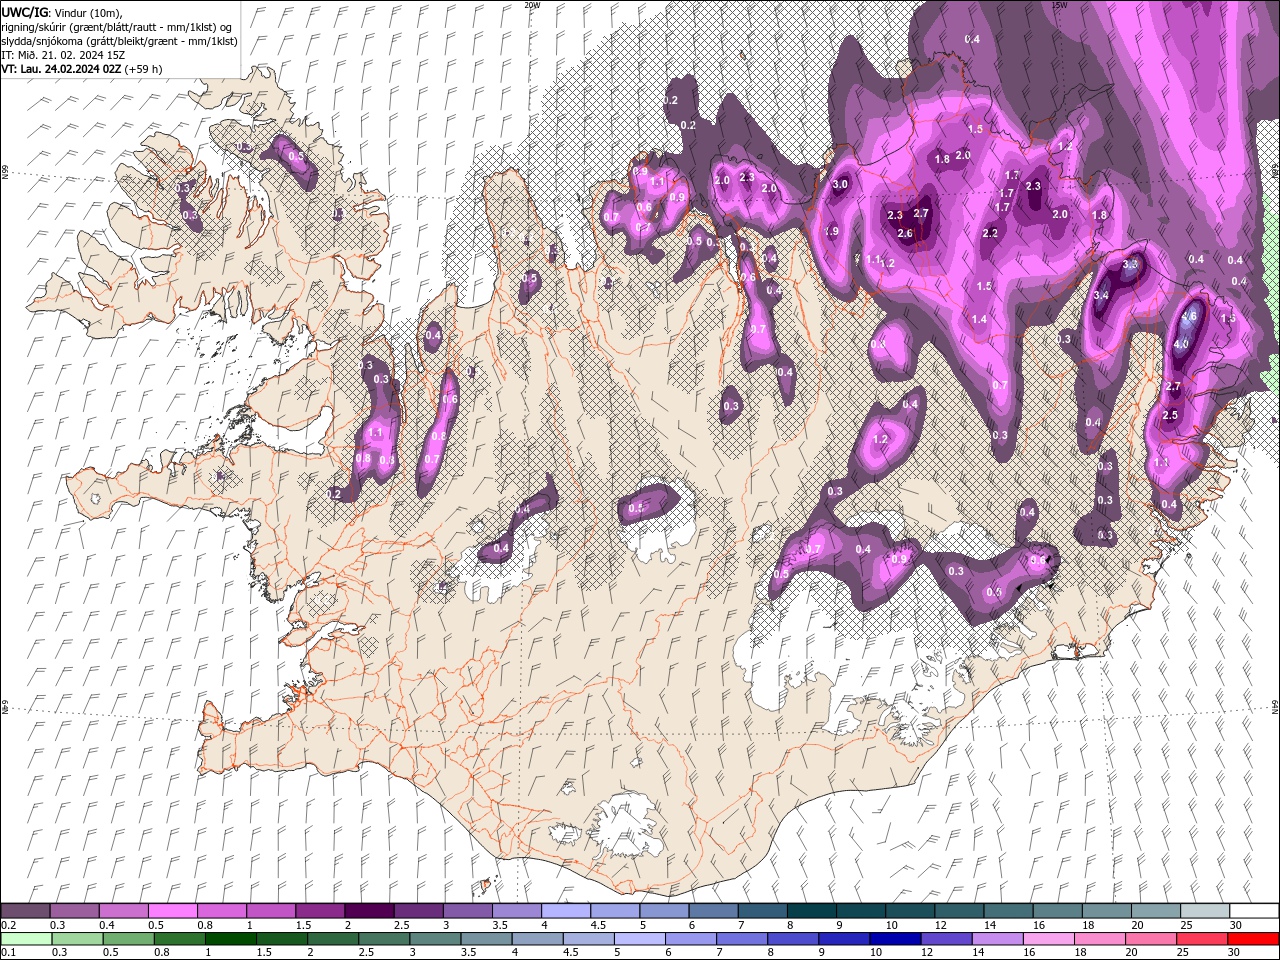Image resolution: width=1280 pixels, height=960 pixels.
Task: Click the 2.5 snowfall value on the map
Action: point(1170,415)
